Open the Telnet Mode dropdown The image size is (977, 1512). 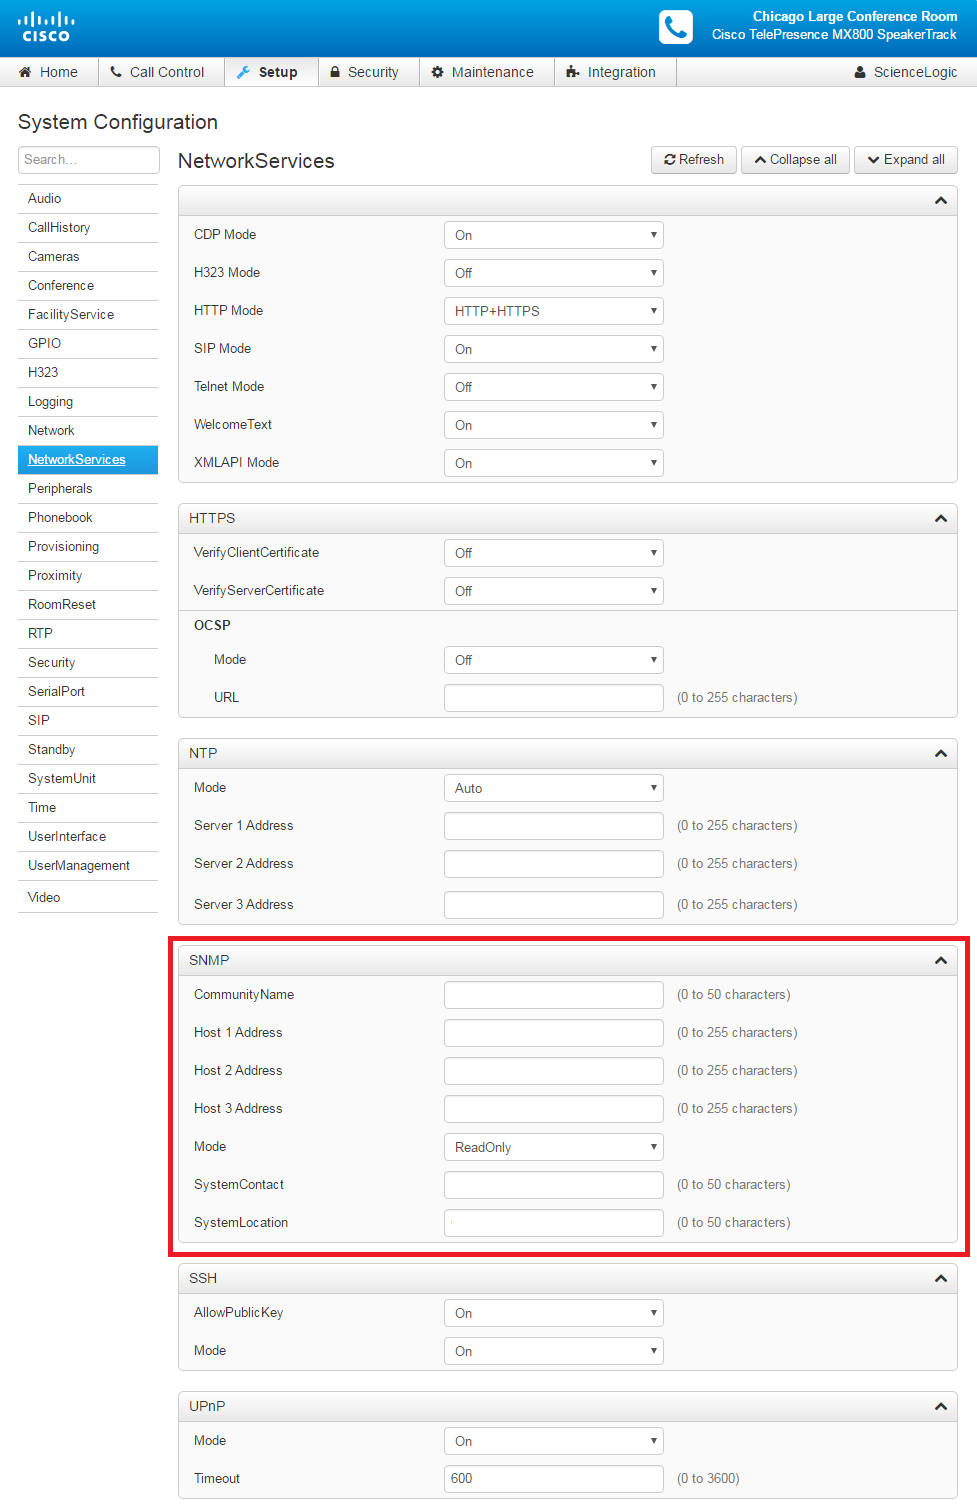point(553,387)
